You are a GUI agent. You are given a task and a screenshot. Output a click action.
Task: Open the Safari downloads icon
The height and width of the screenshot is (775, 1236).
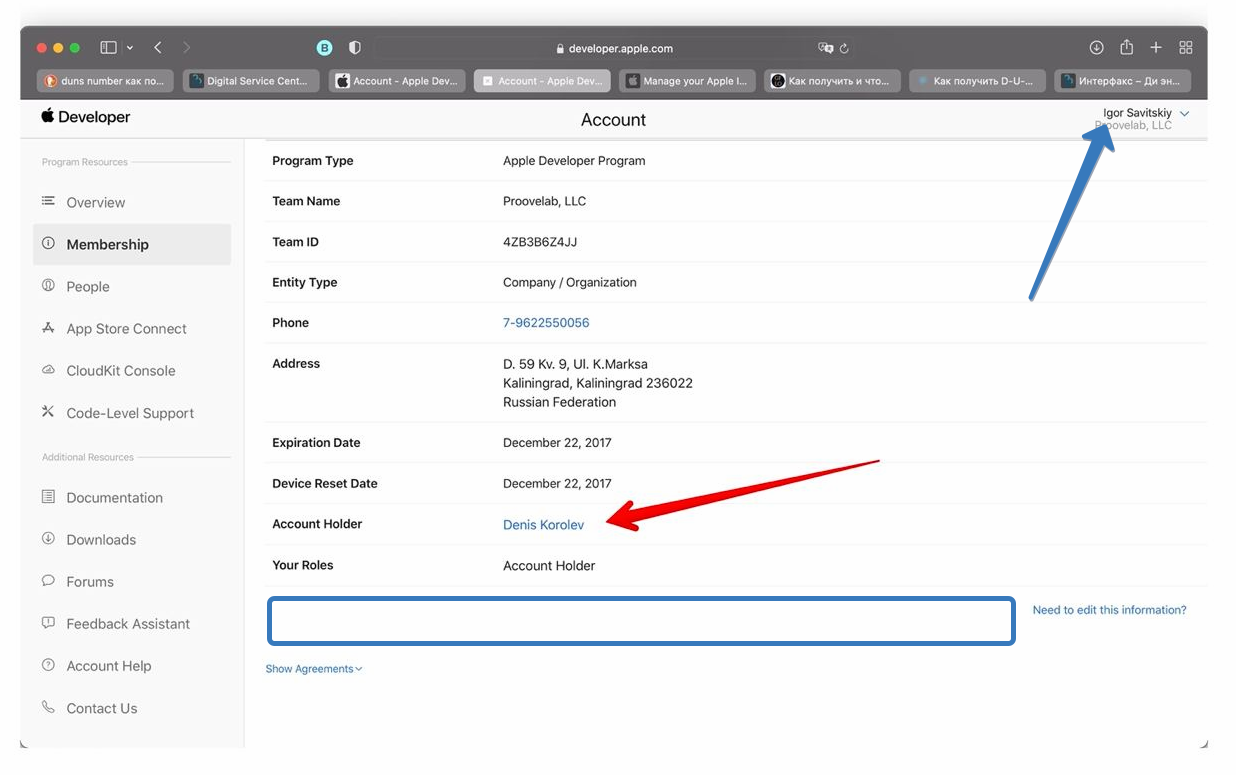click(1096, 48)
